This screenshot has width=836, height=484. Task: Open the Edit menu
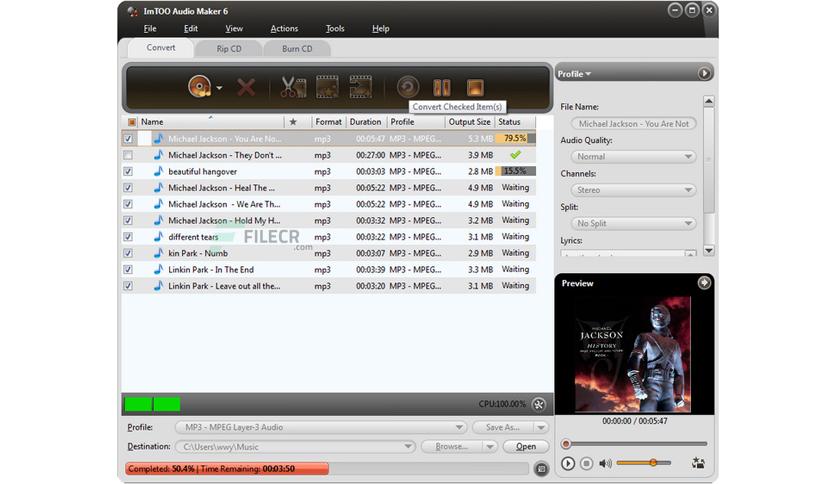coord(191,29)
